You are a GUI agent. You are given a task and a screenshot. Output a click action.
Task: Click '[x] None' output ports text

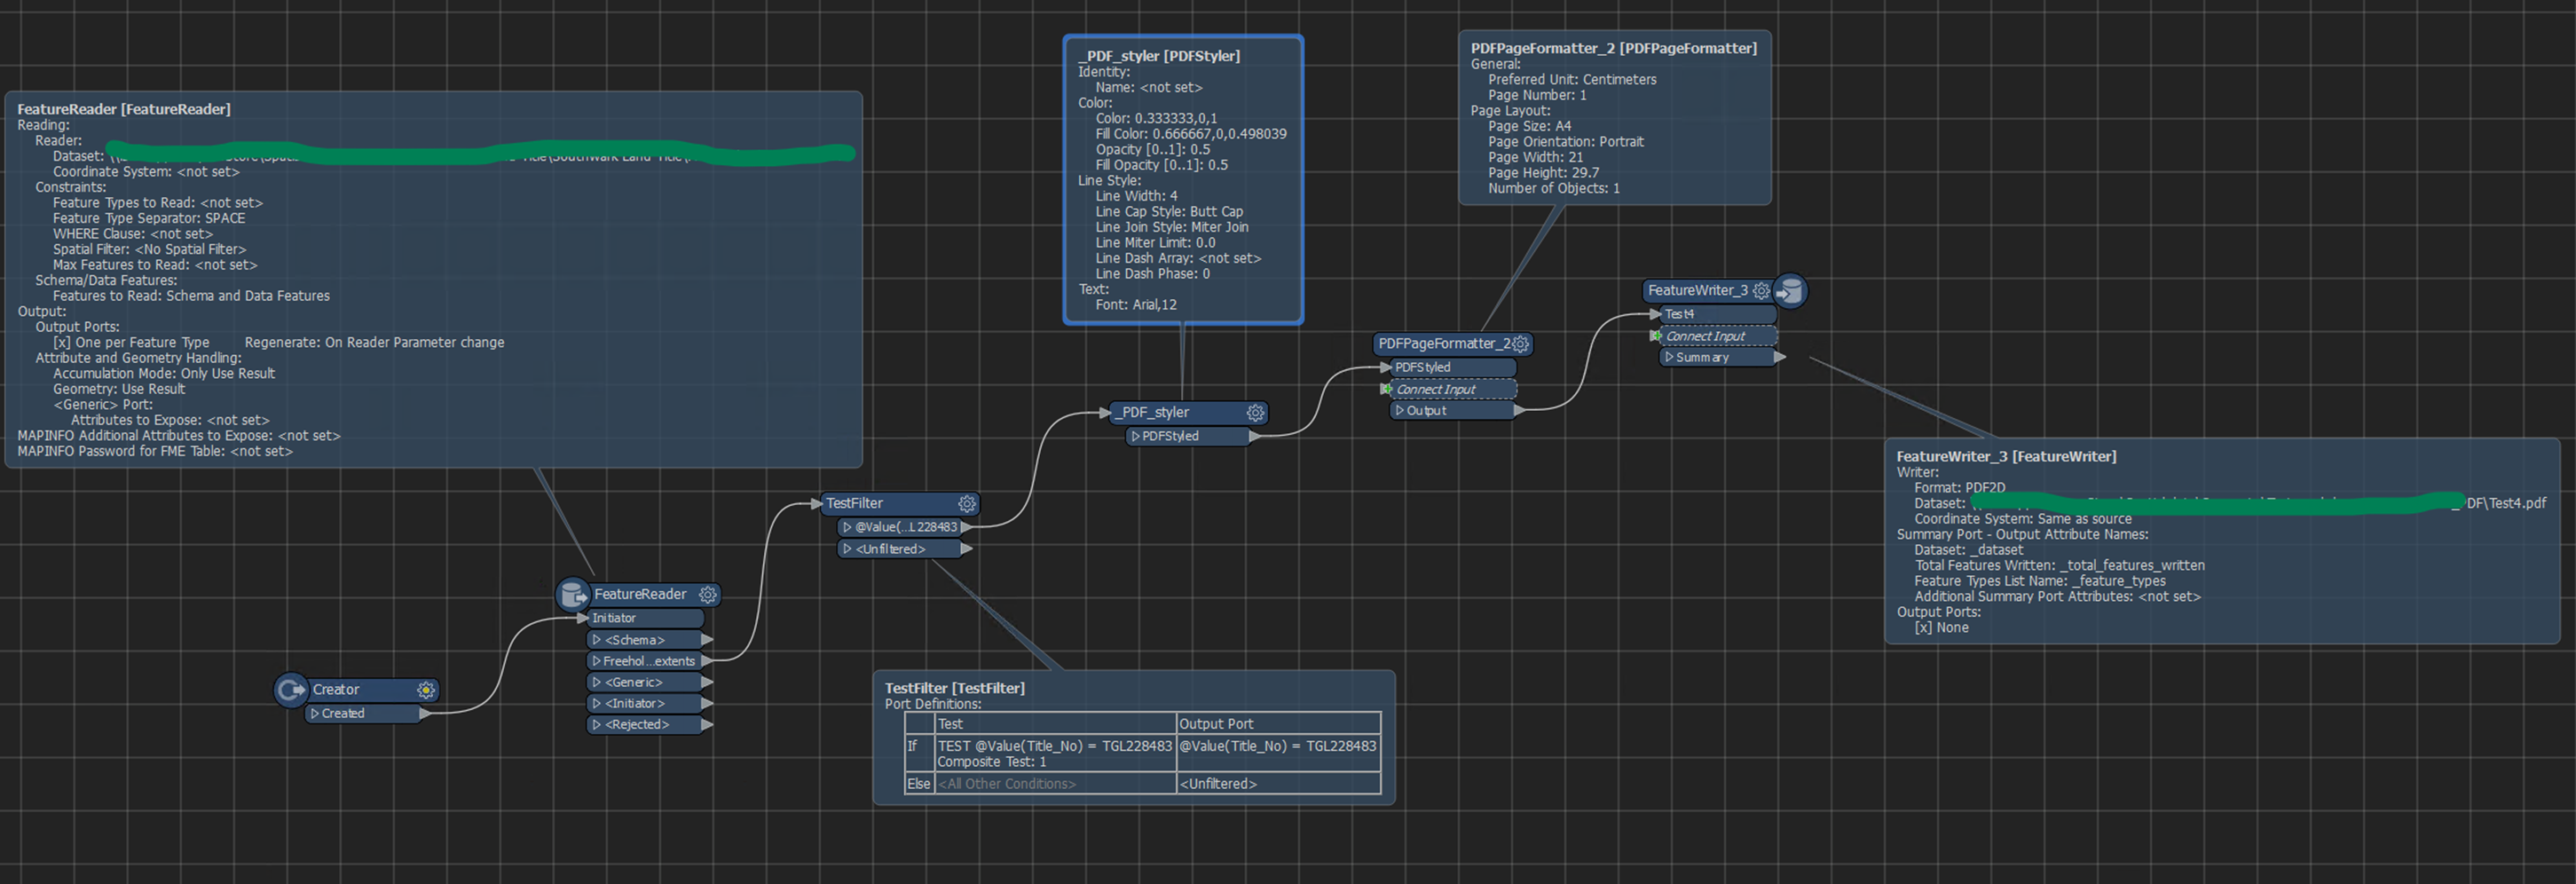(1941, 628)
